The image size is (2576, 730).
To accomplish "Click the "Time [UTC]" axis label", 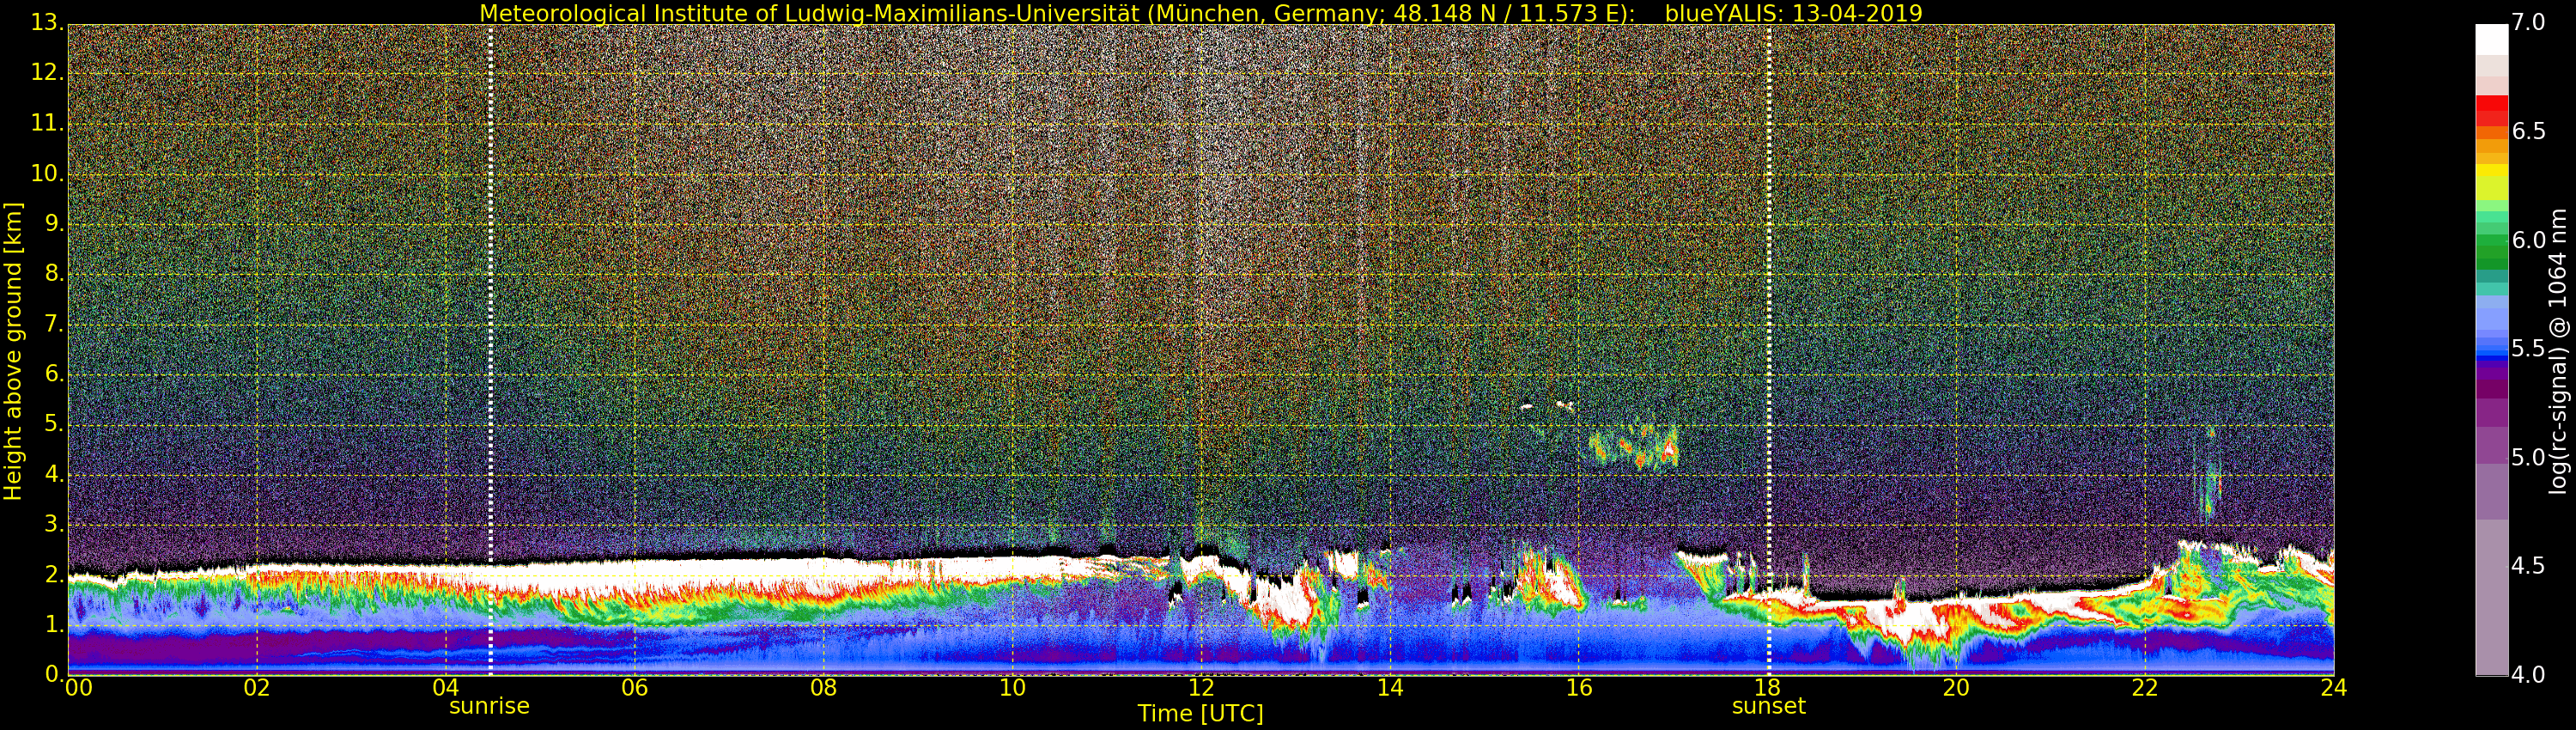I will pyautogui.click(x=1200, y=713).
